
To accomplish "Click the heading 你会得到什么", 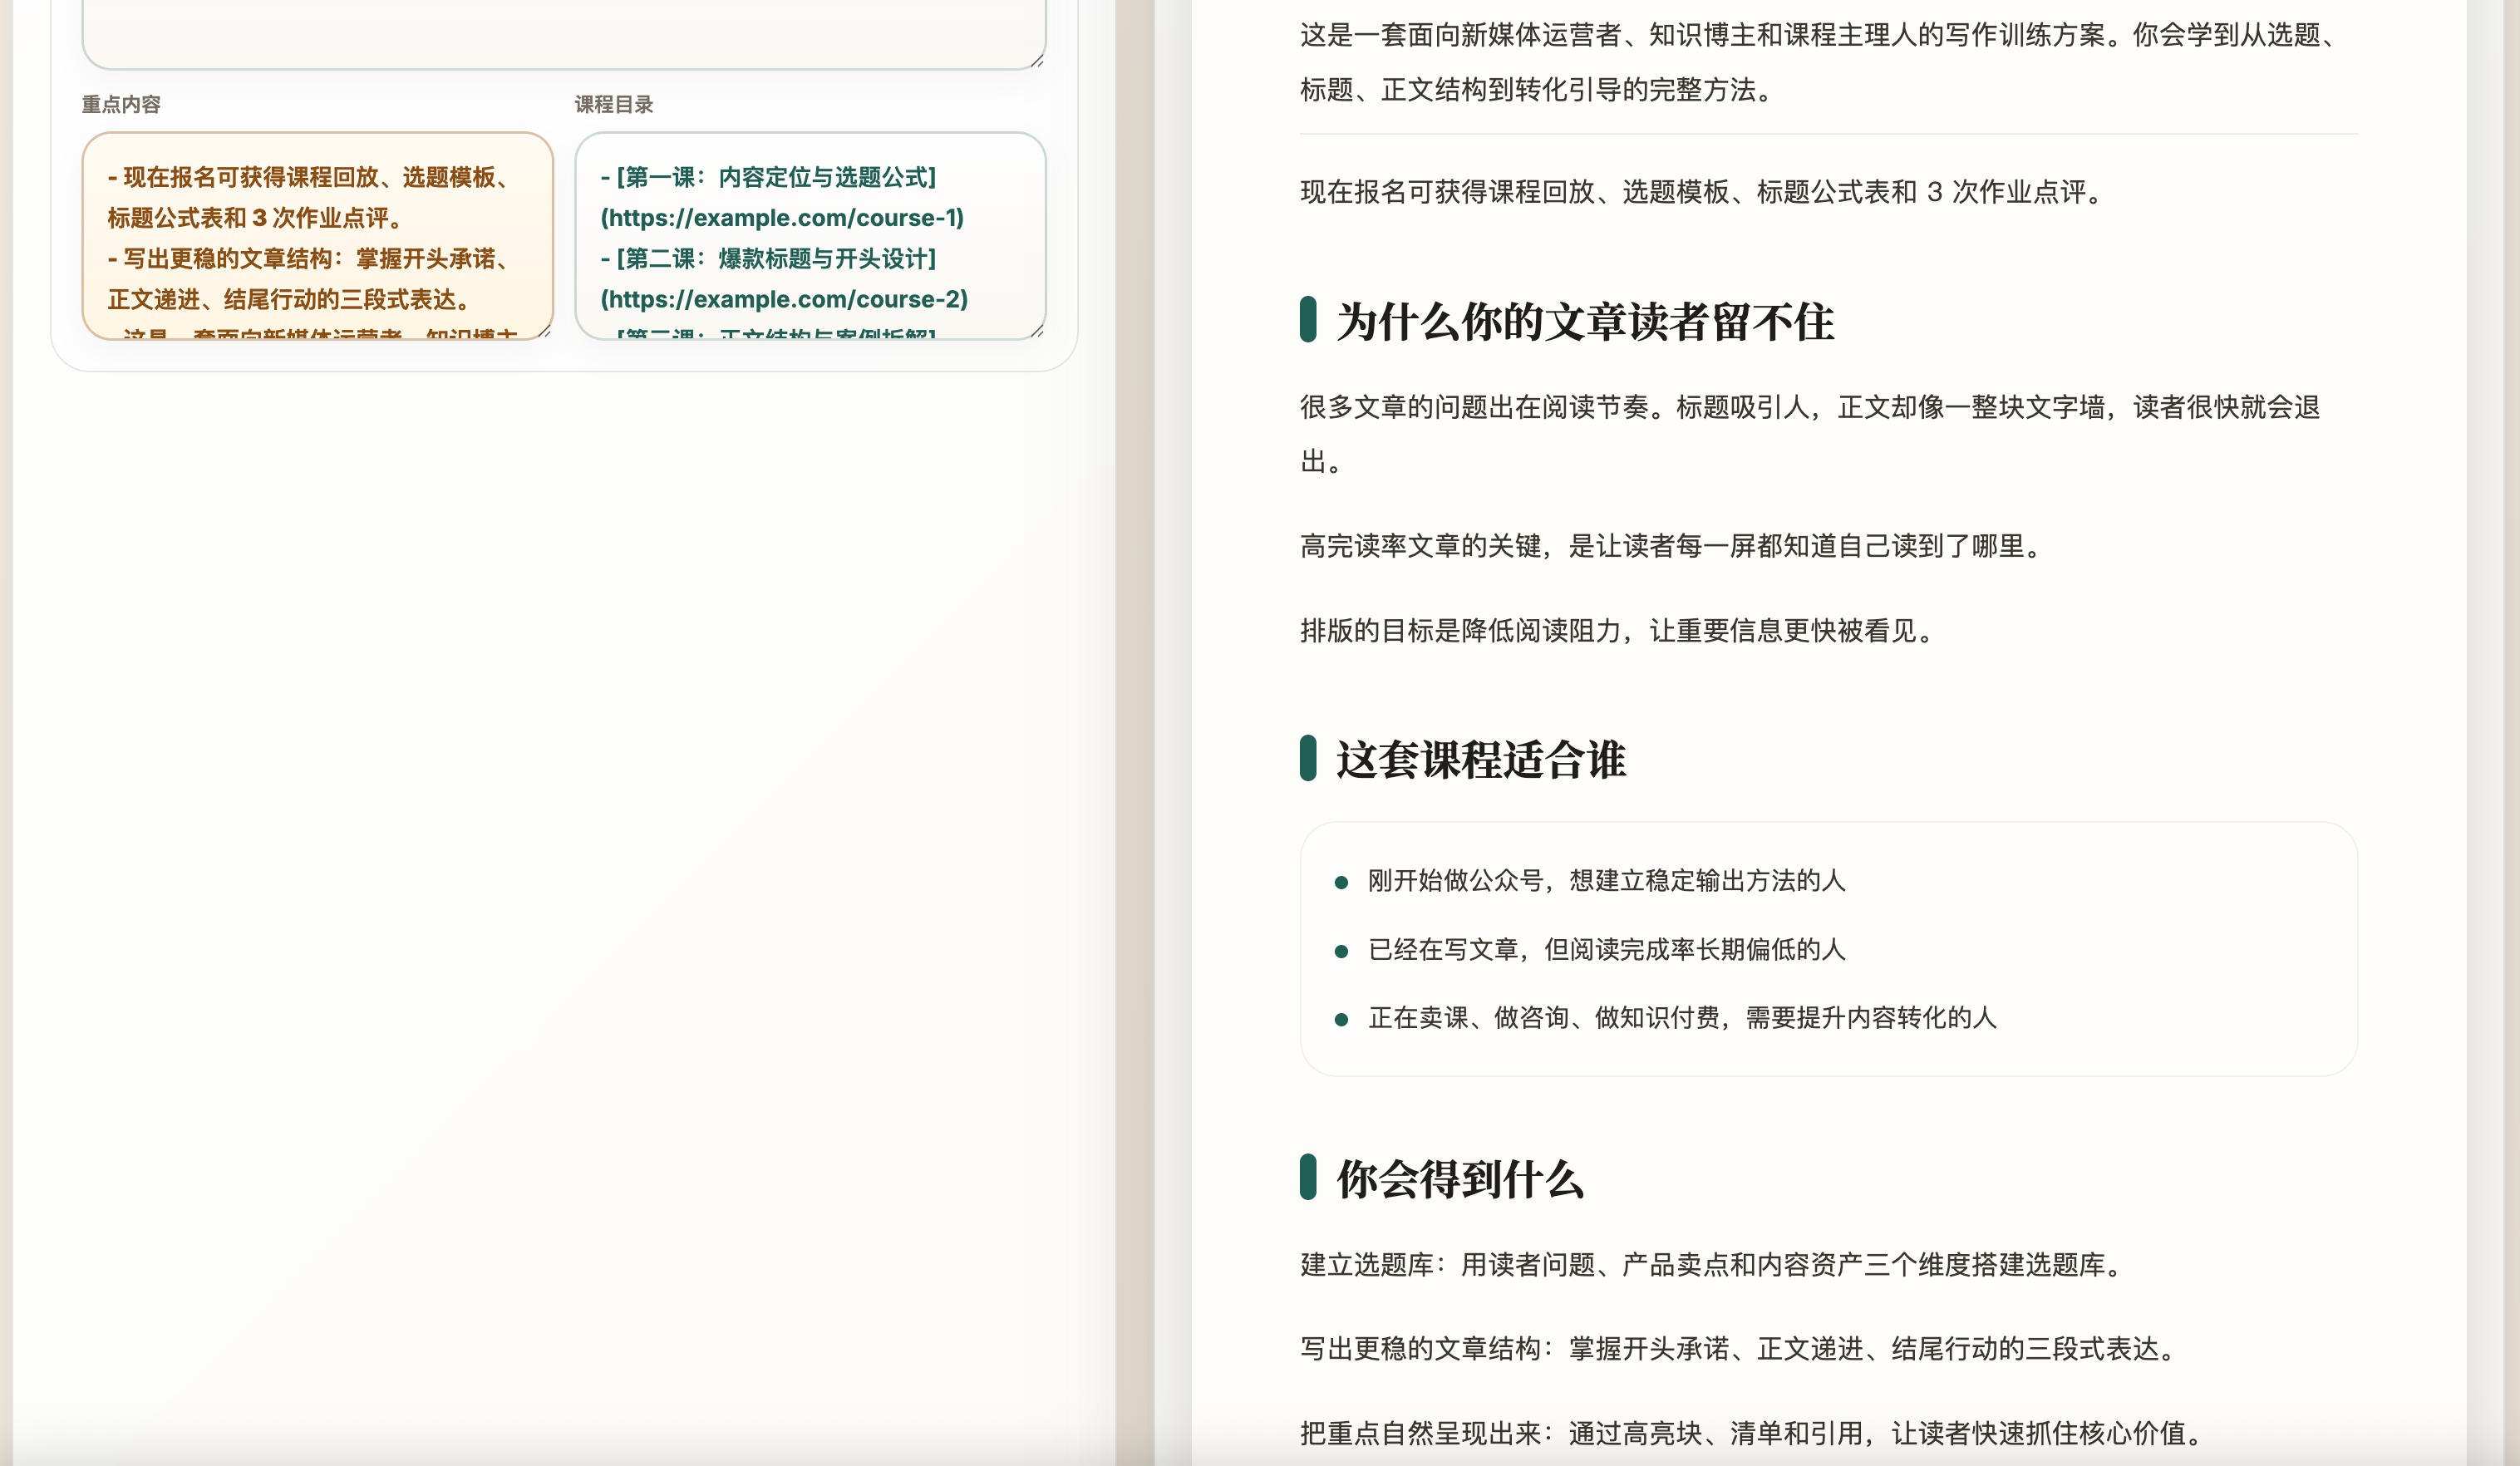I will [1460, 1179].
